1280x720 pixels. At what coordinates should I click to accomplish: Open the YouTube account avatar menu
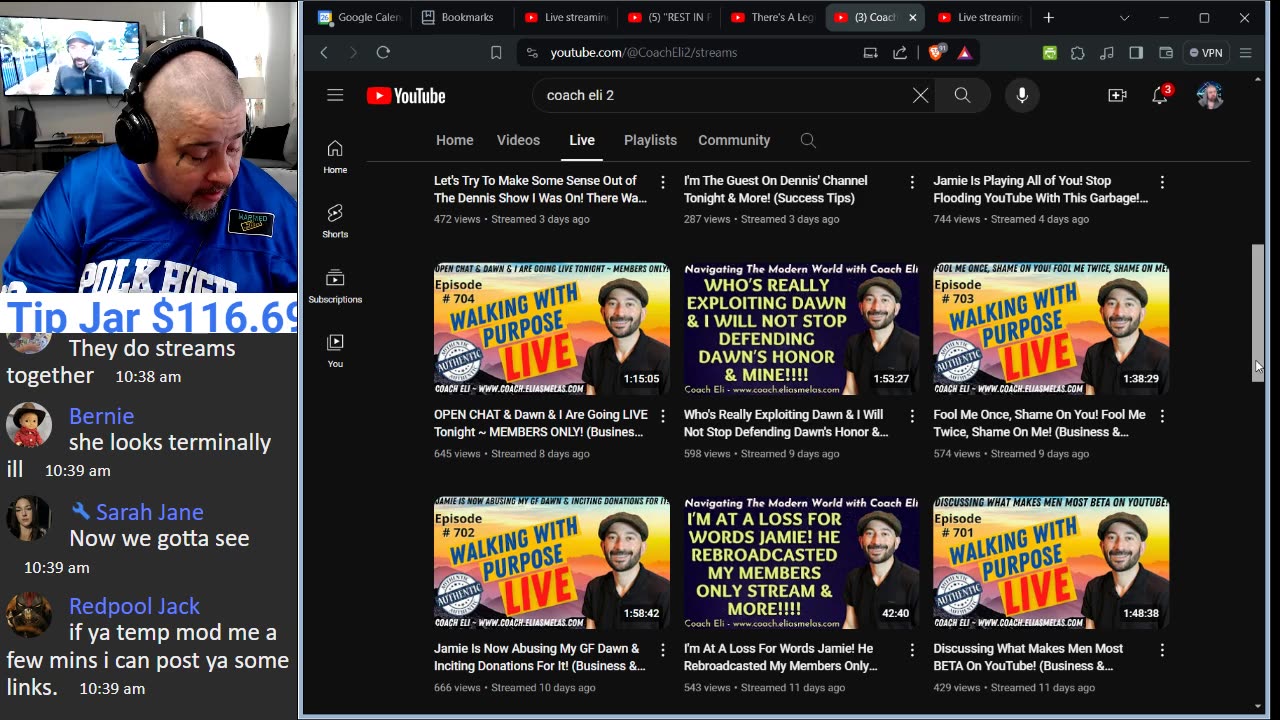(x=1210, y=95)
